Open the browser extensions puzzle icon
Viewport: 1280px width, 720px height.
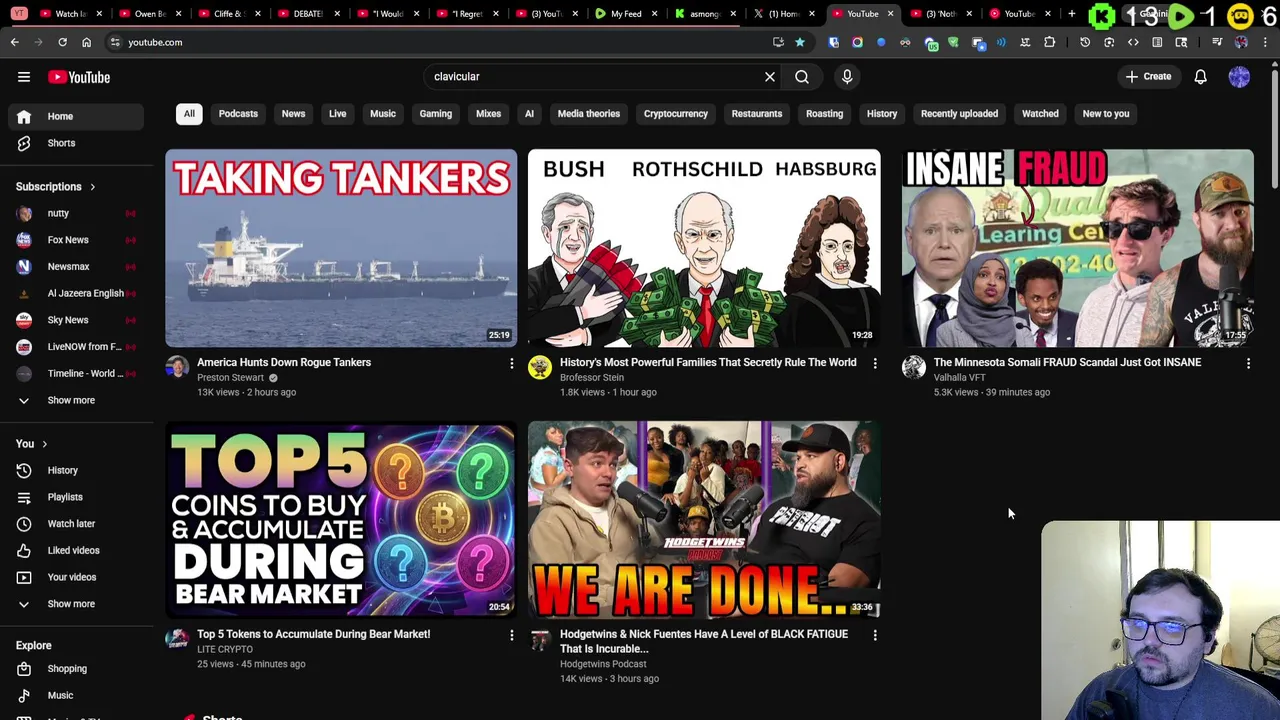click(x=1050, y=42)
